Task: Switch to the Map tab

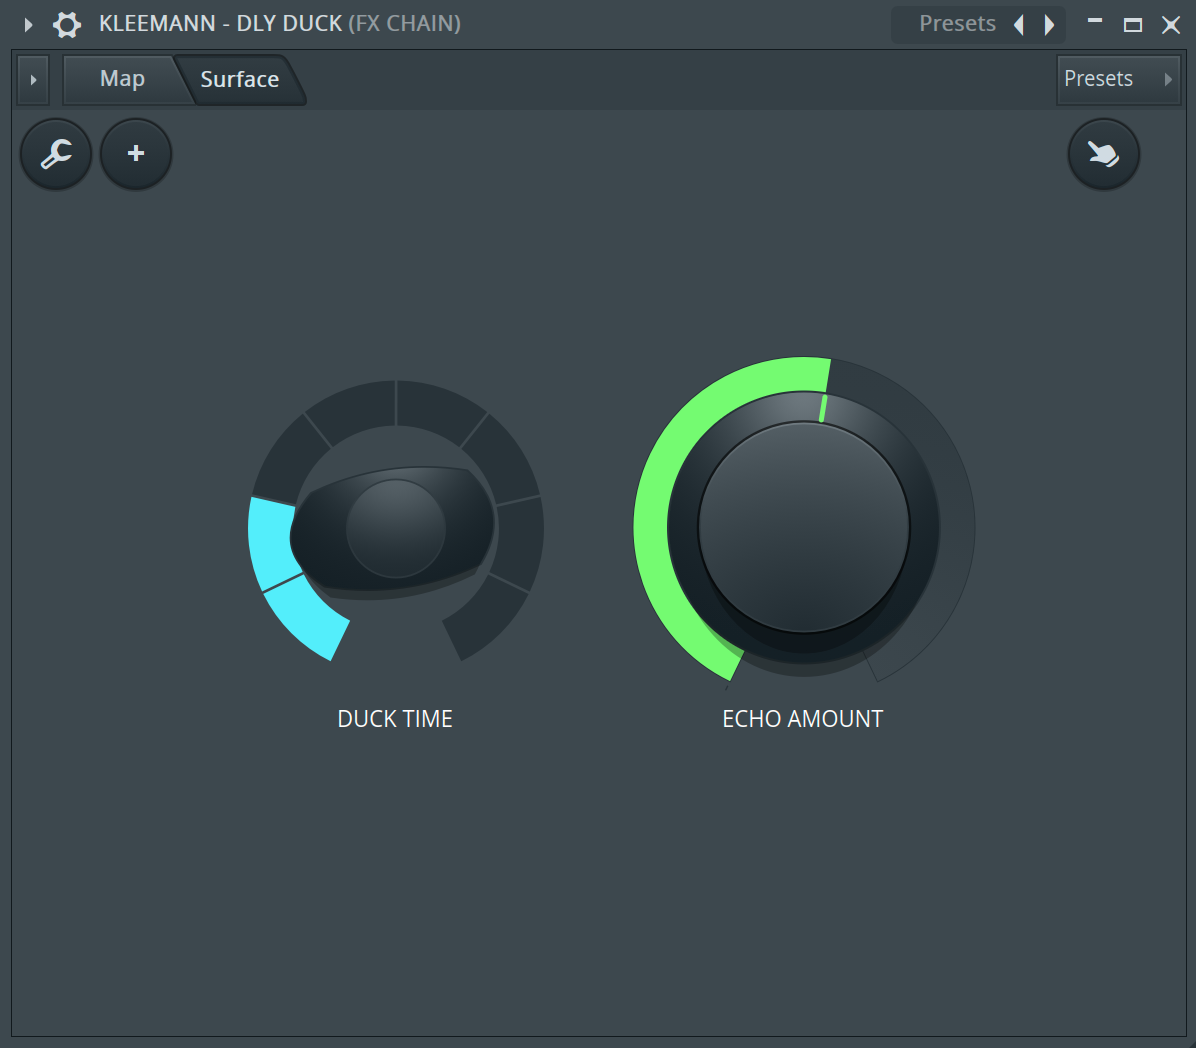Action: point(122,79)
